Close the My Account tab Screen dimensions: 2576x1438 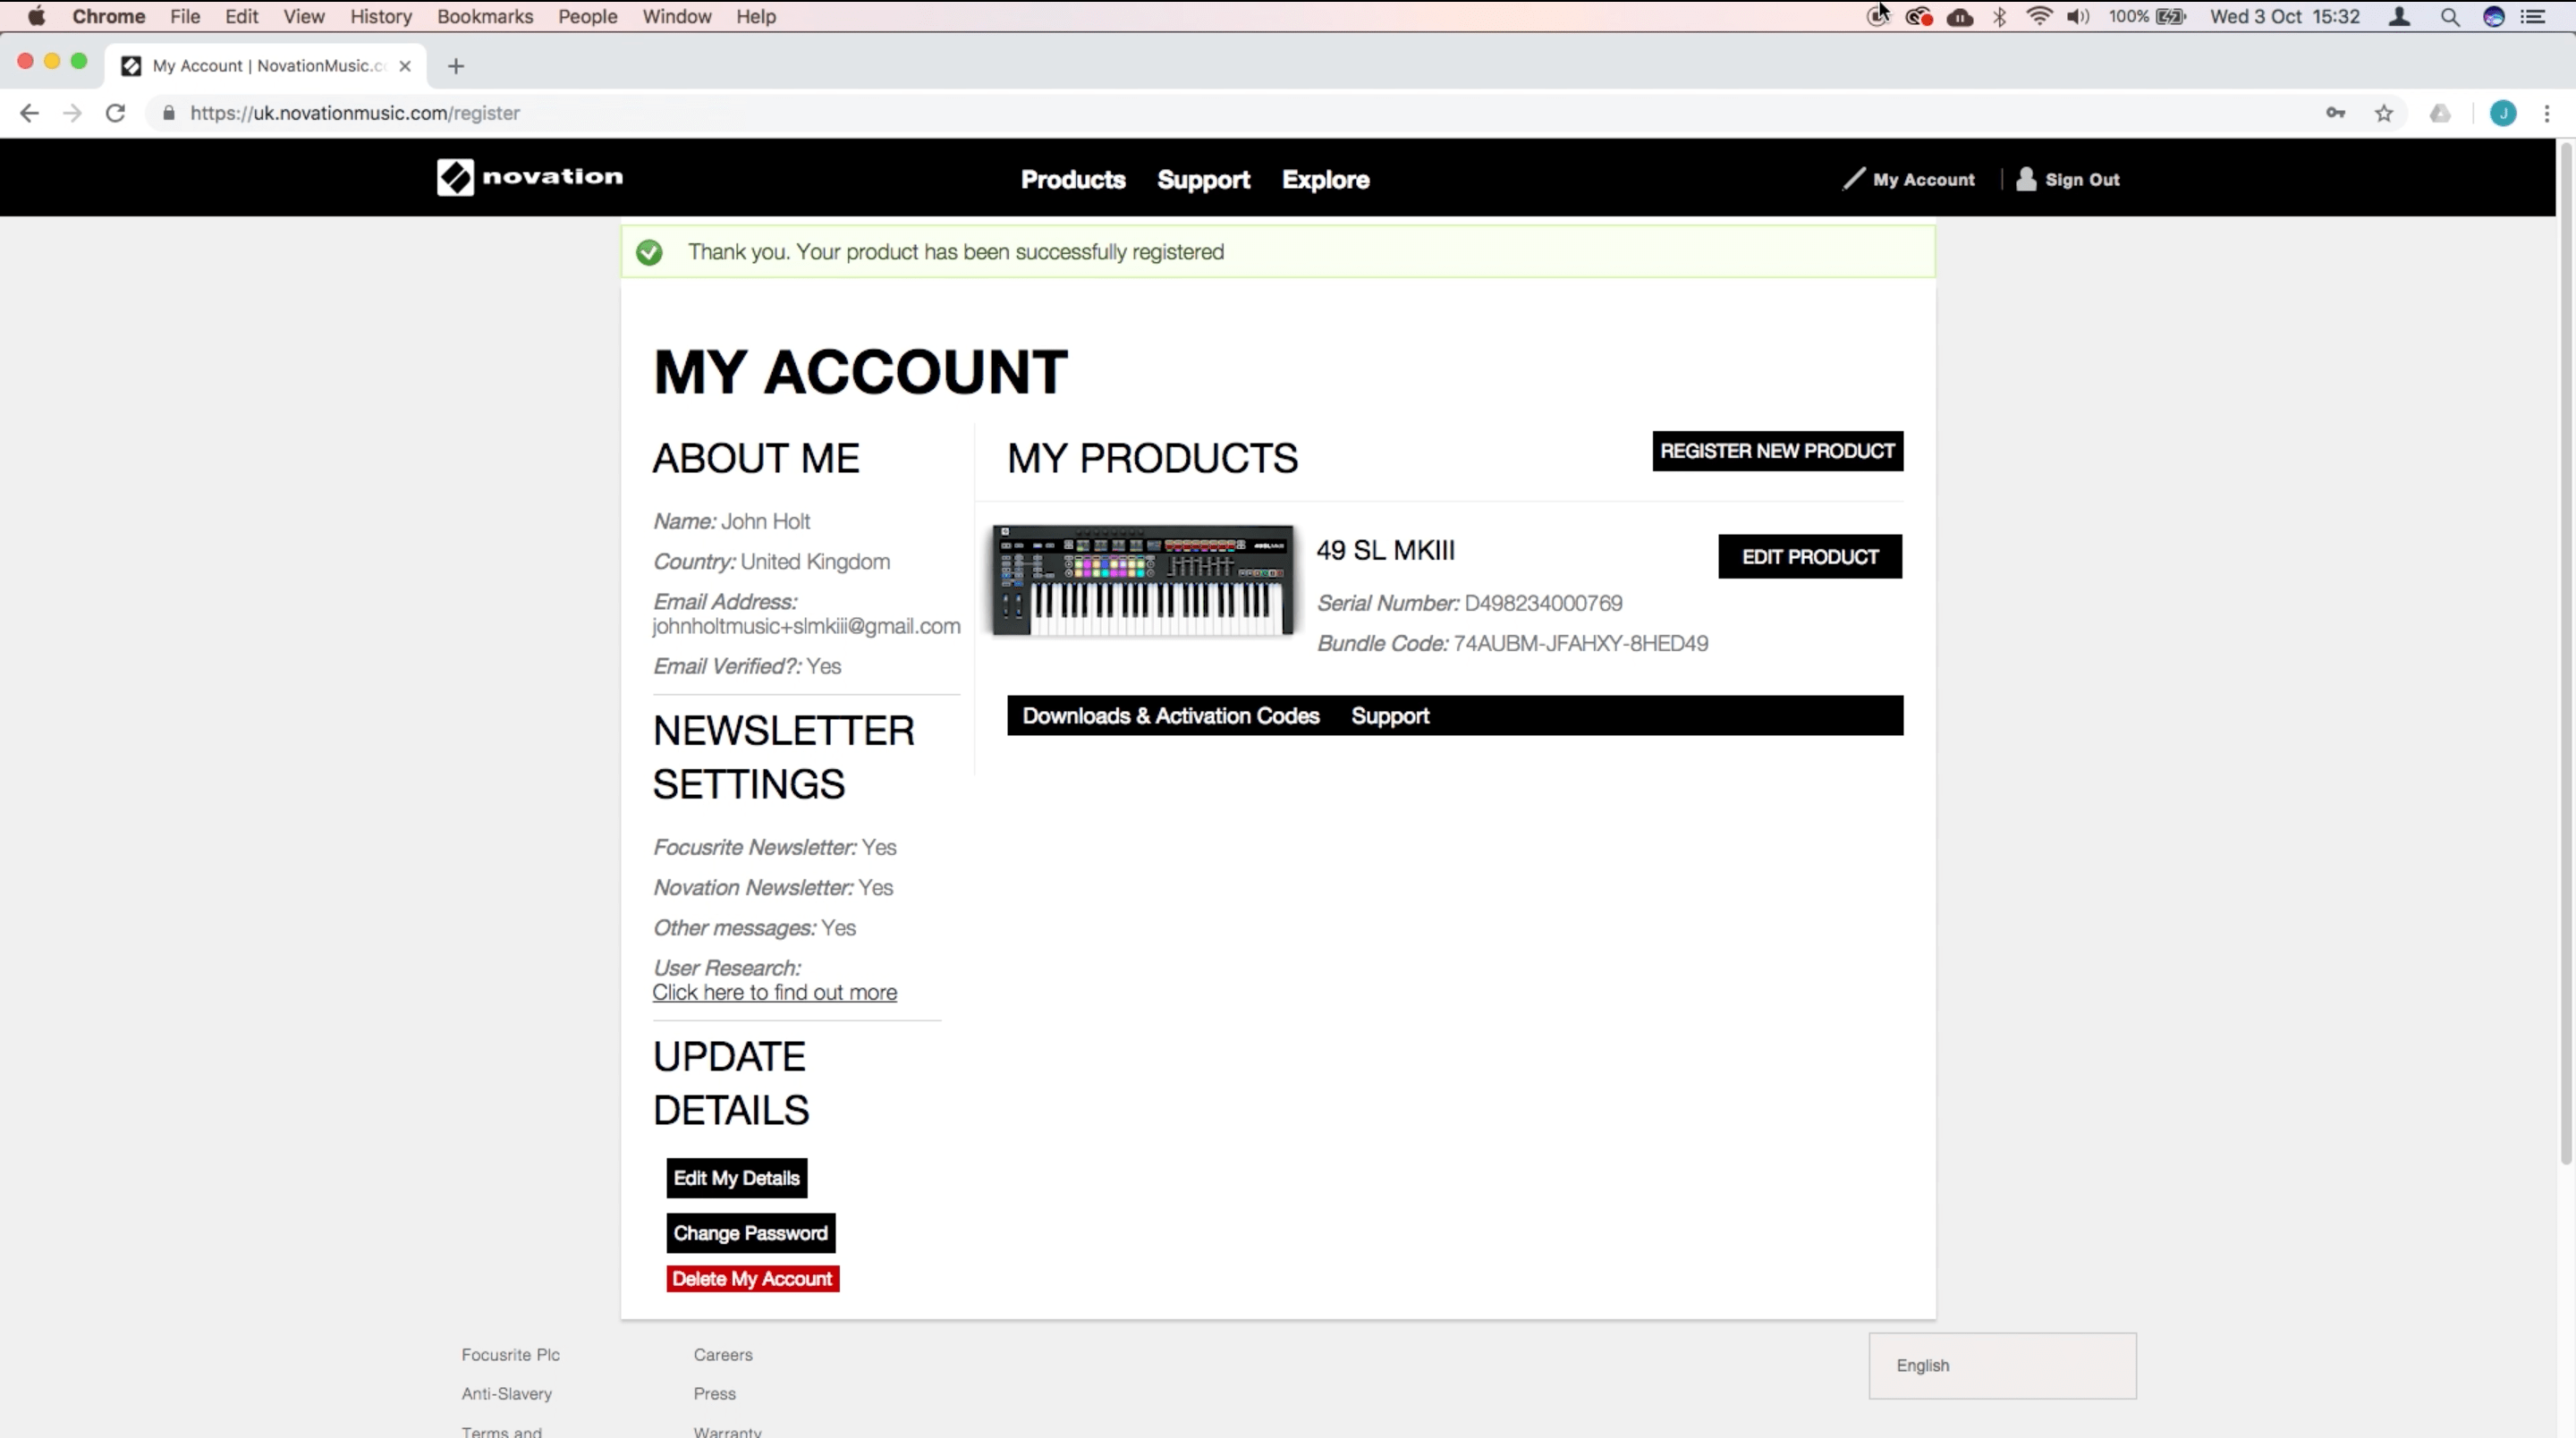point(405,66)
